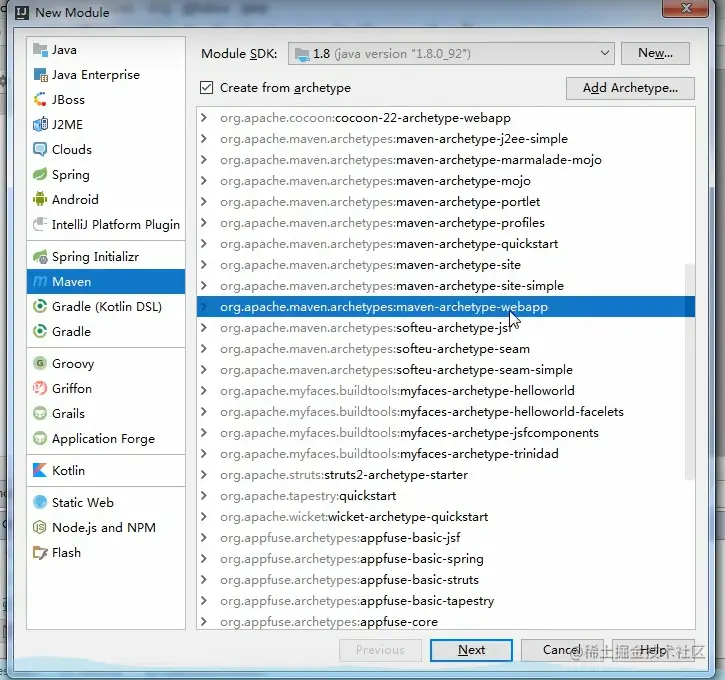Click the IntelliJ Platform Plugin icon
The image size is (725, 680).
[40, 224]
